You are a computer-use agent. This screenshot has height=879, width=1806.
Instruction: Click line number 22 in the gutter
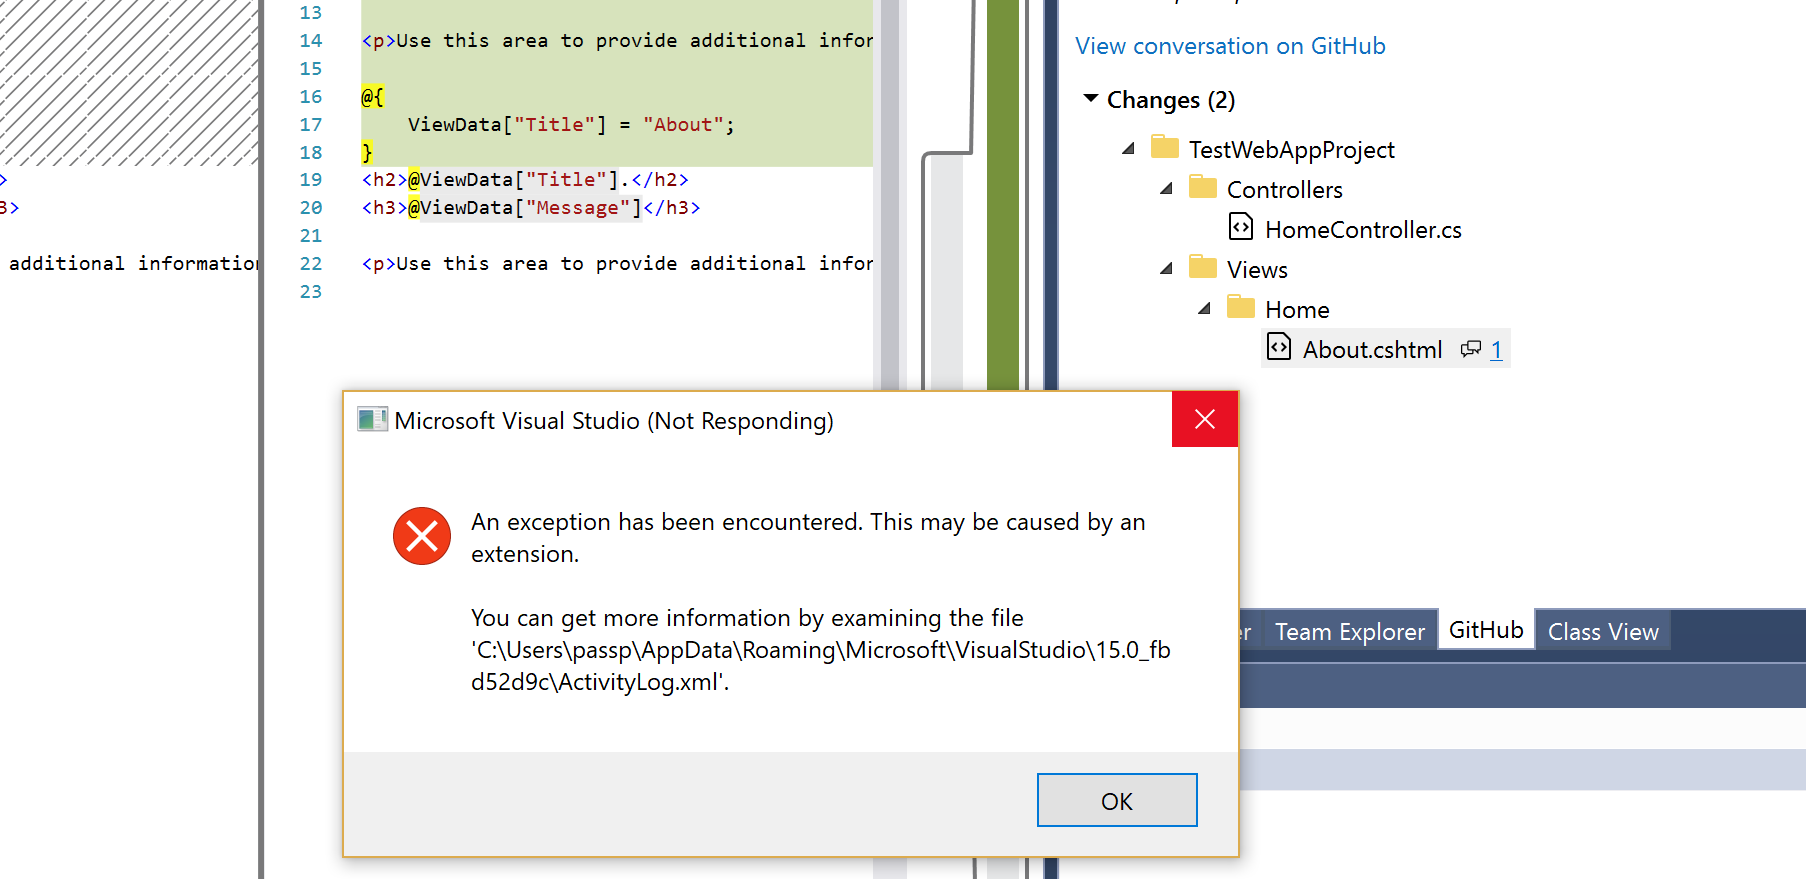pos(311,264)
